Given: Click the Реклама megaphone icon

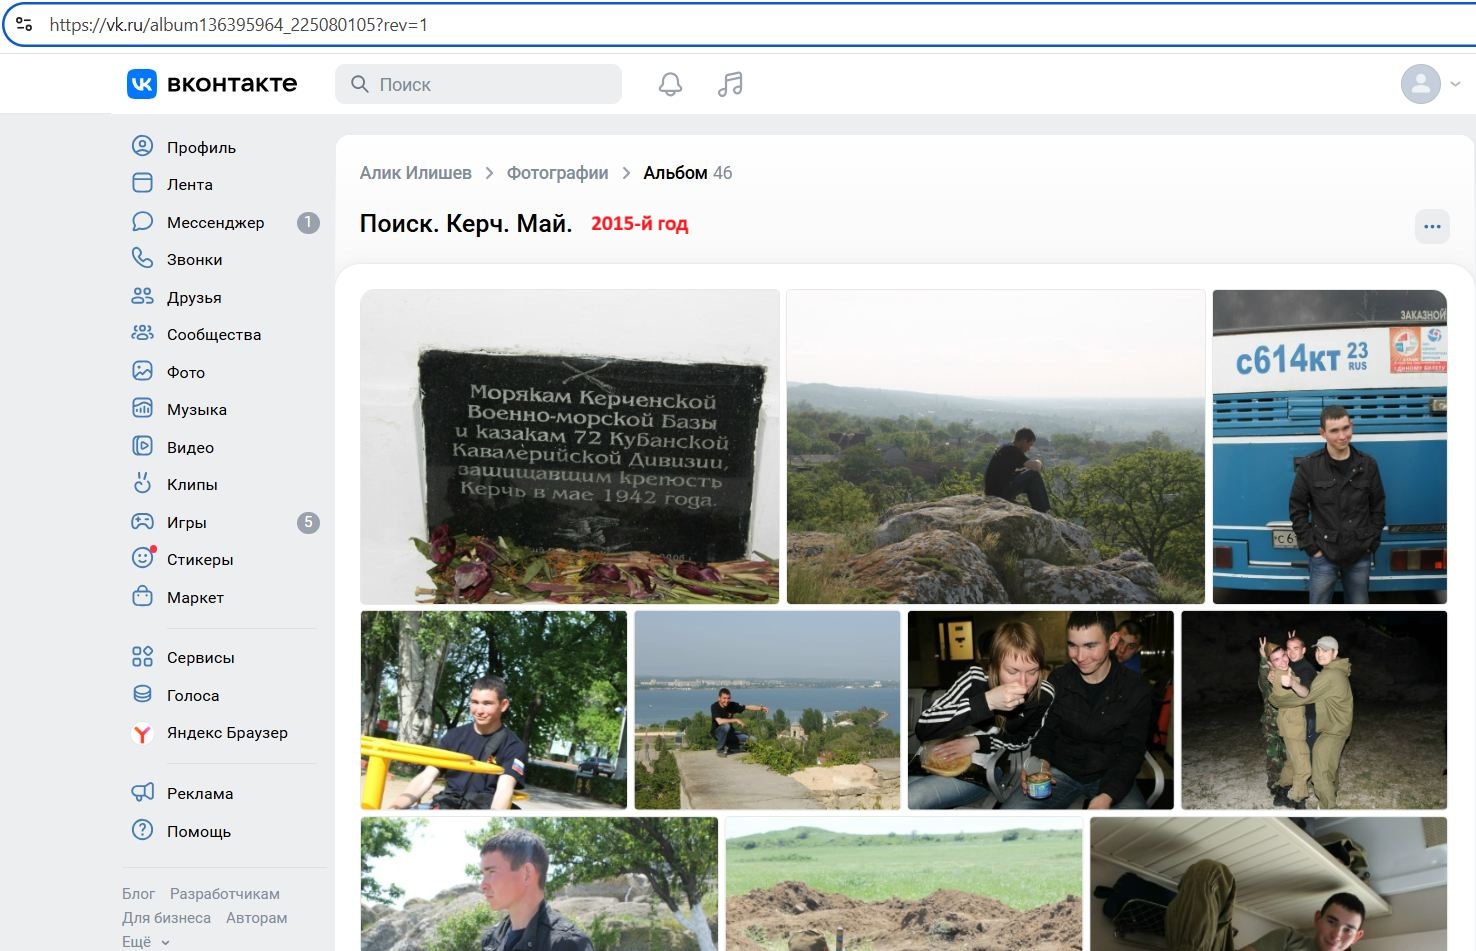Looking at the screenshot, I should 143,793.
